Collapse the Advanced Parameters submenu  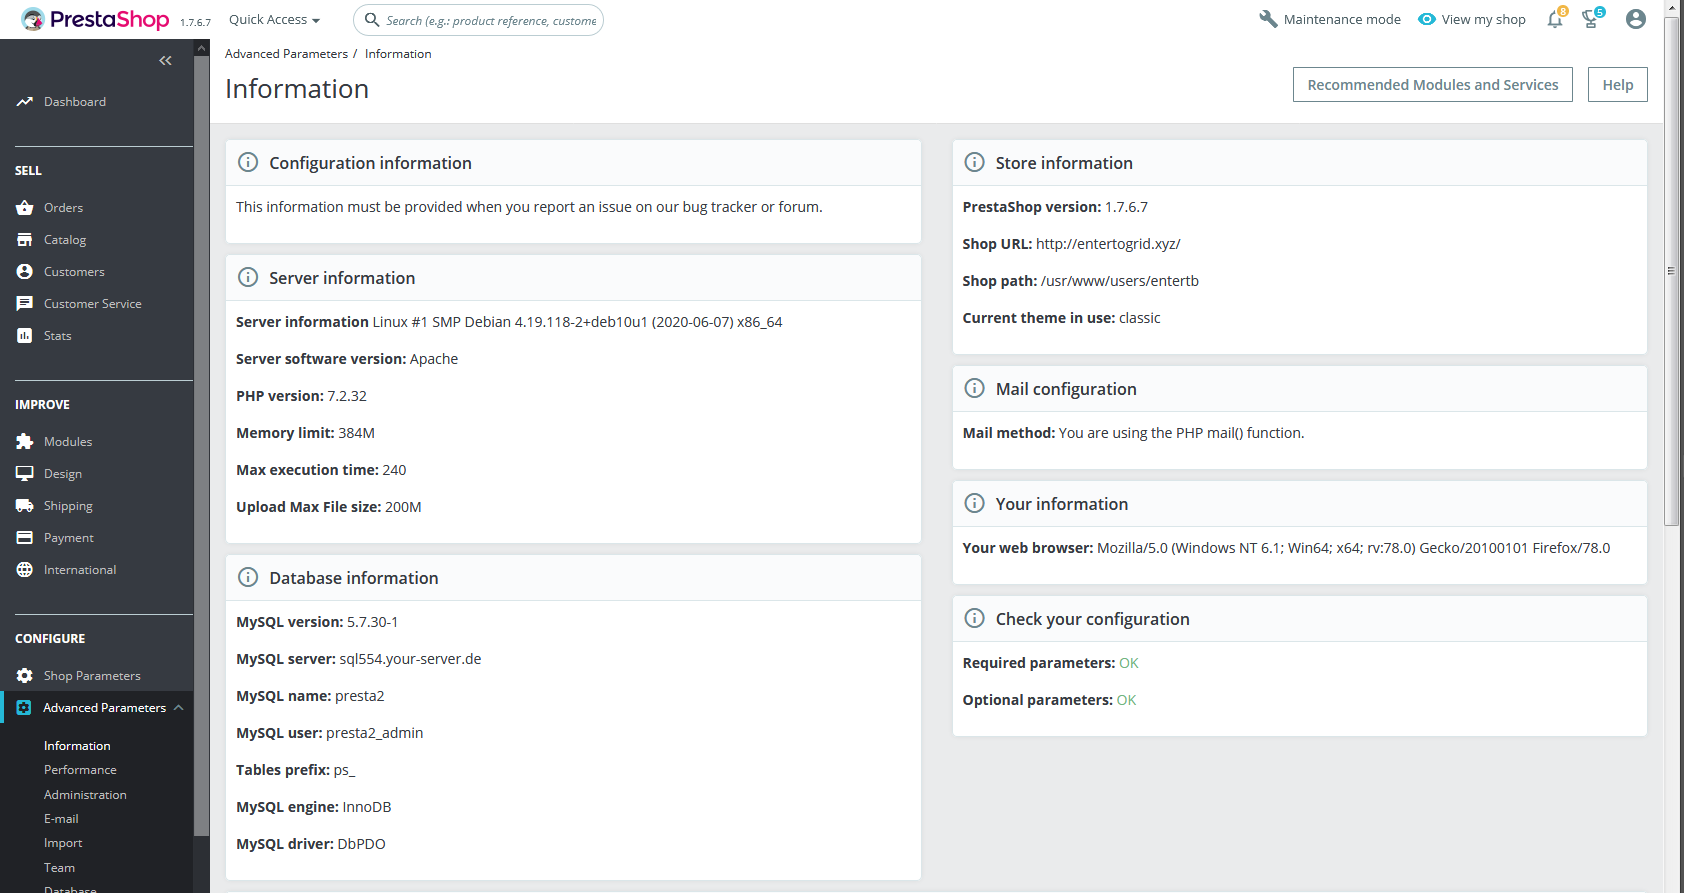point(179,708)
